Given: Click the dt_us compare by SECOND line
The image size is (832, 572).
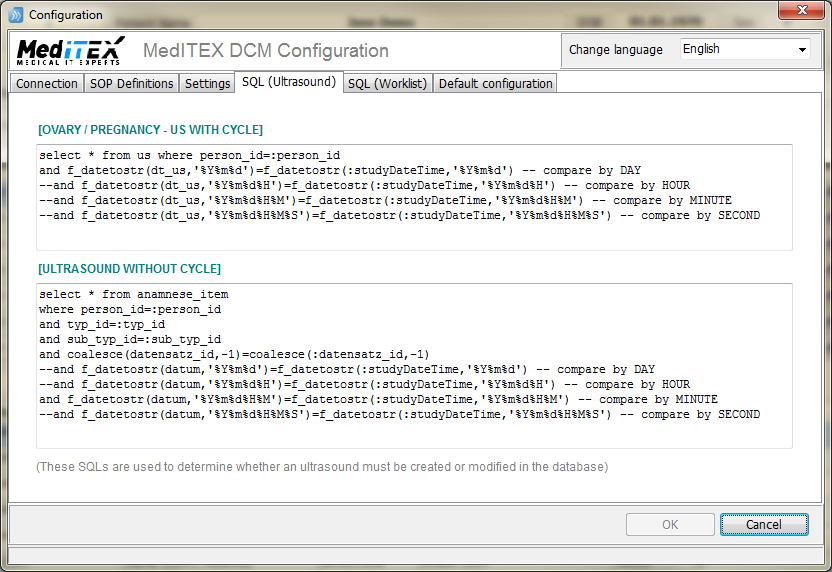Looking at the screenshot, I should click(400, 215).
